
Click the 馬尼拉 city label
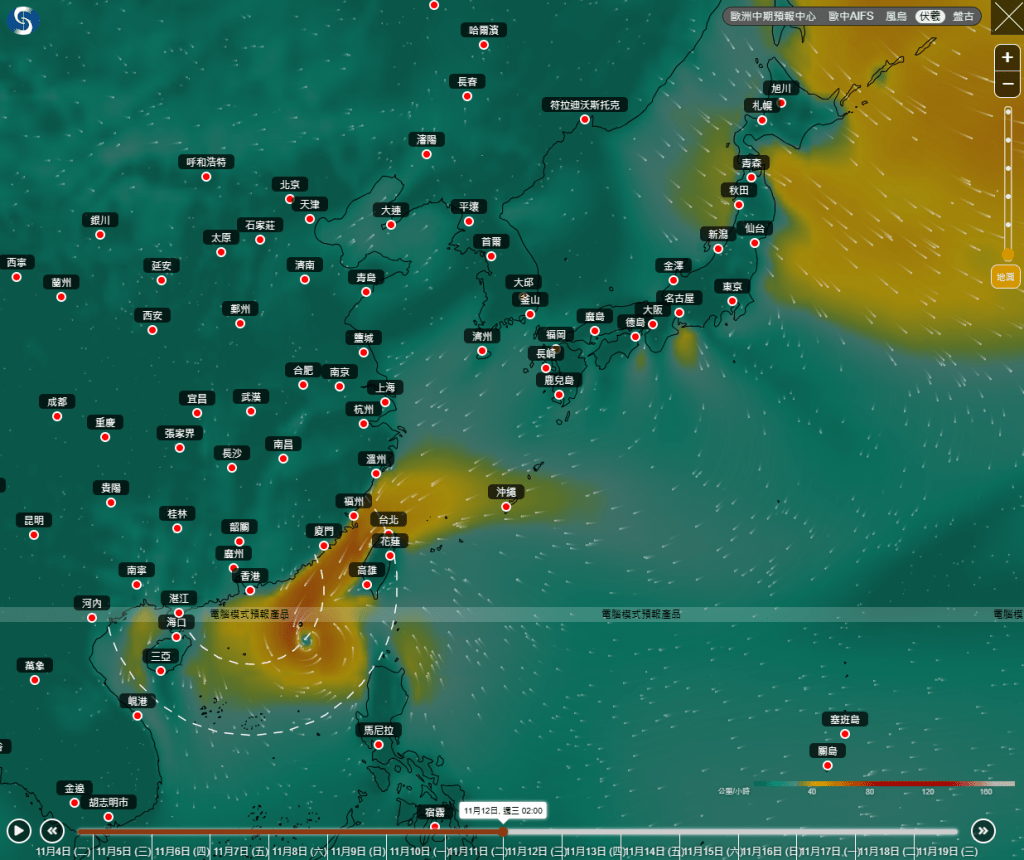click(x=379, y=730)
